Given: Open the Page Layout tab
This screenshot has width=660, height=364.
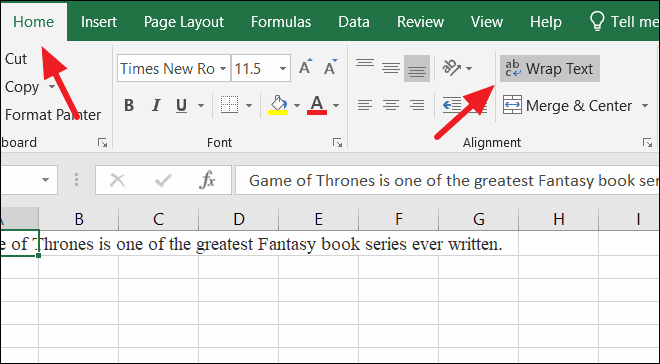Looking at the screenshot, I should [x=184, y=22].
